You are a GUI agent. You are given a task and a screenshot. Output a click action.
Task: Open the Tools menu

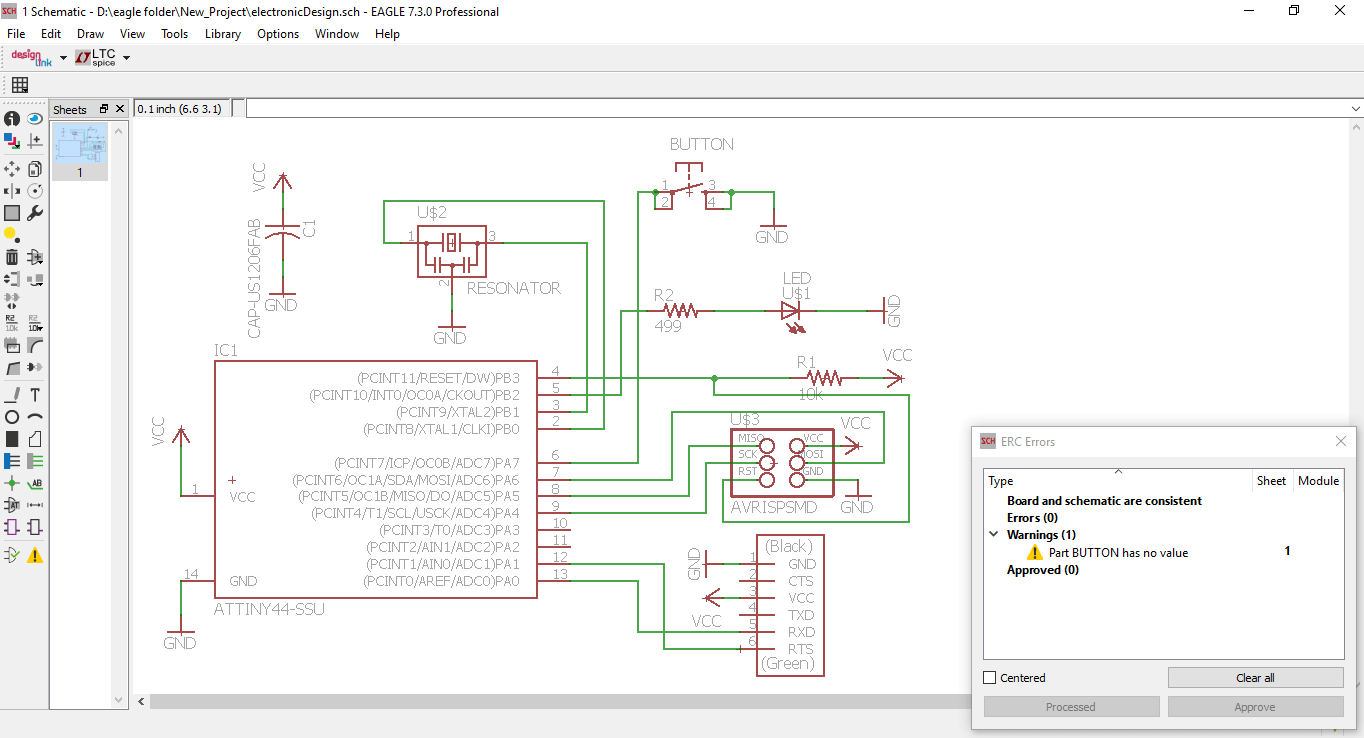pos(175,34)
